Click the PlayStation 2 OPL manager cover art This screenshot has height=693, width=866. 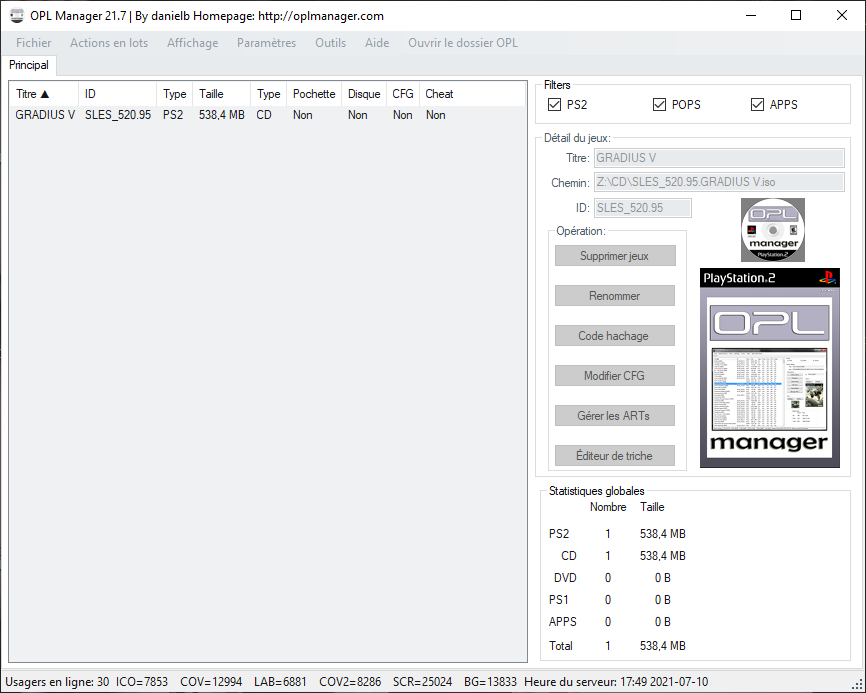coord(770,368)
